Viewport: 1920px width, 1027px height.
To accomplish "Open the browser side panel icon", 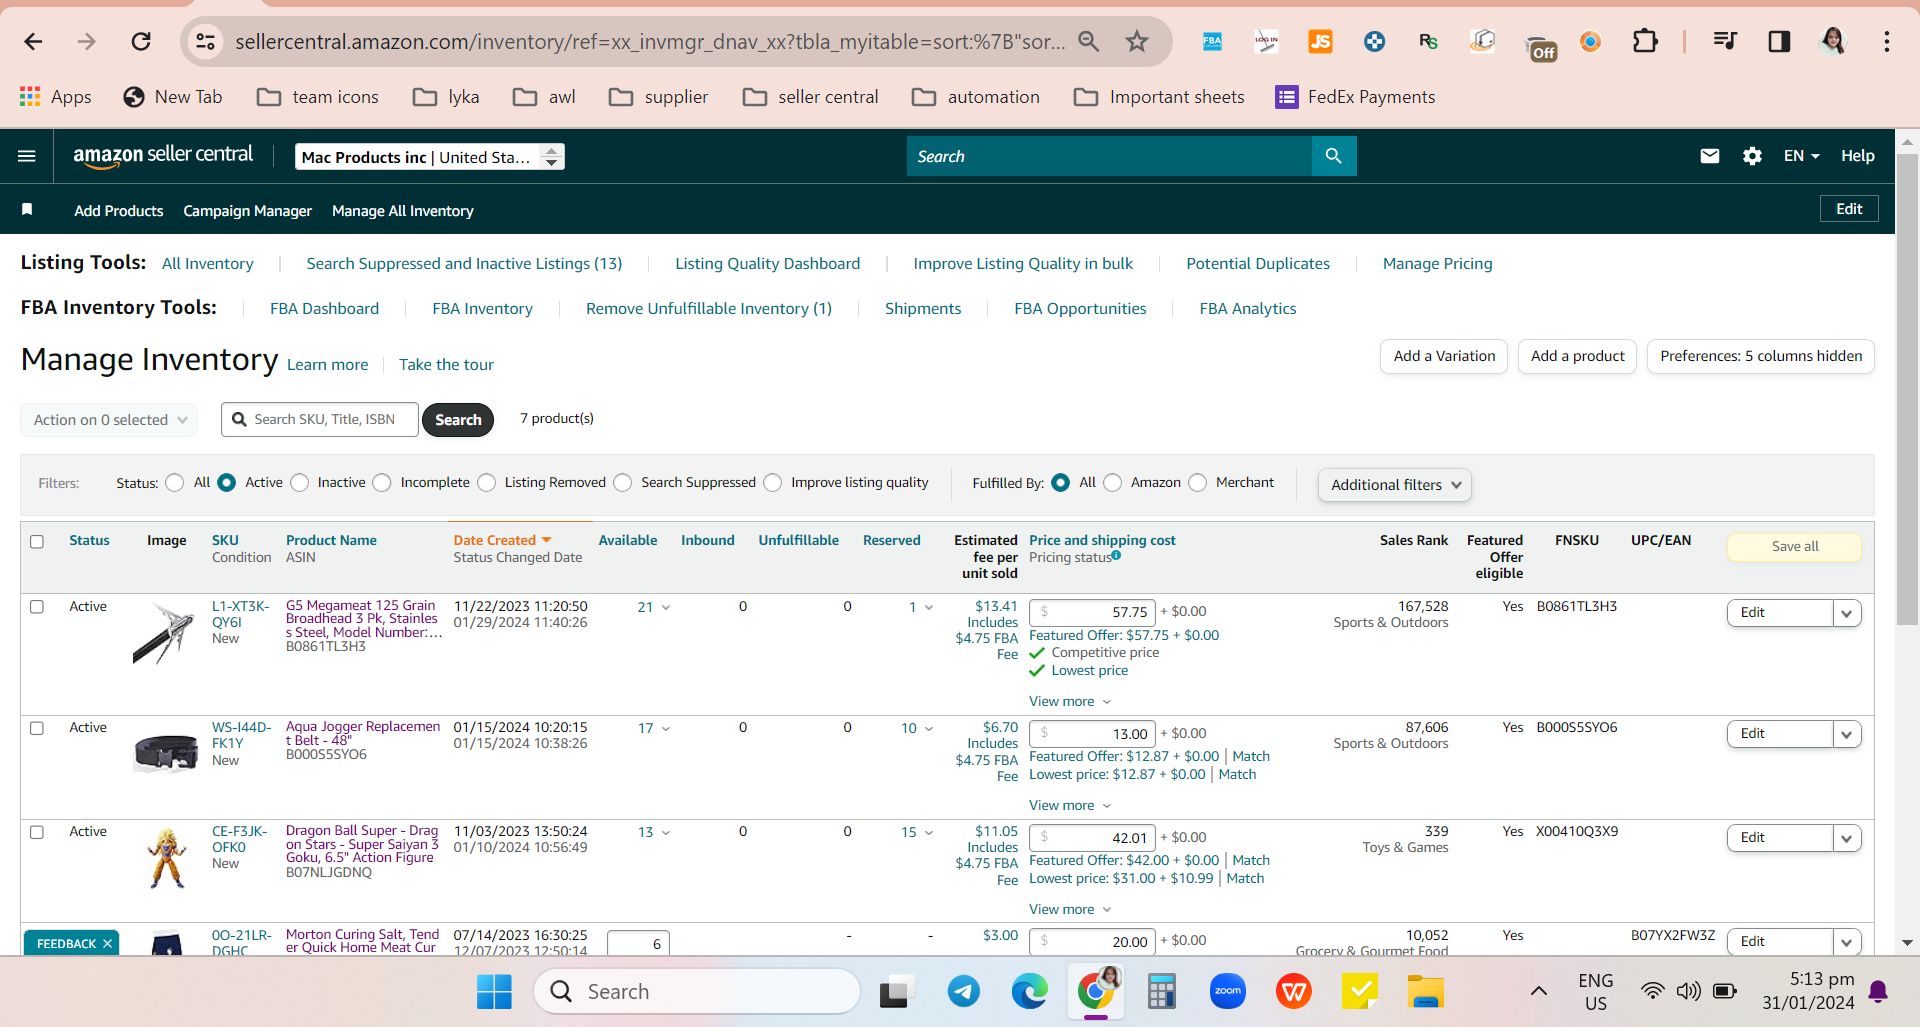I will click(1779, 41).
